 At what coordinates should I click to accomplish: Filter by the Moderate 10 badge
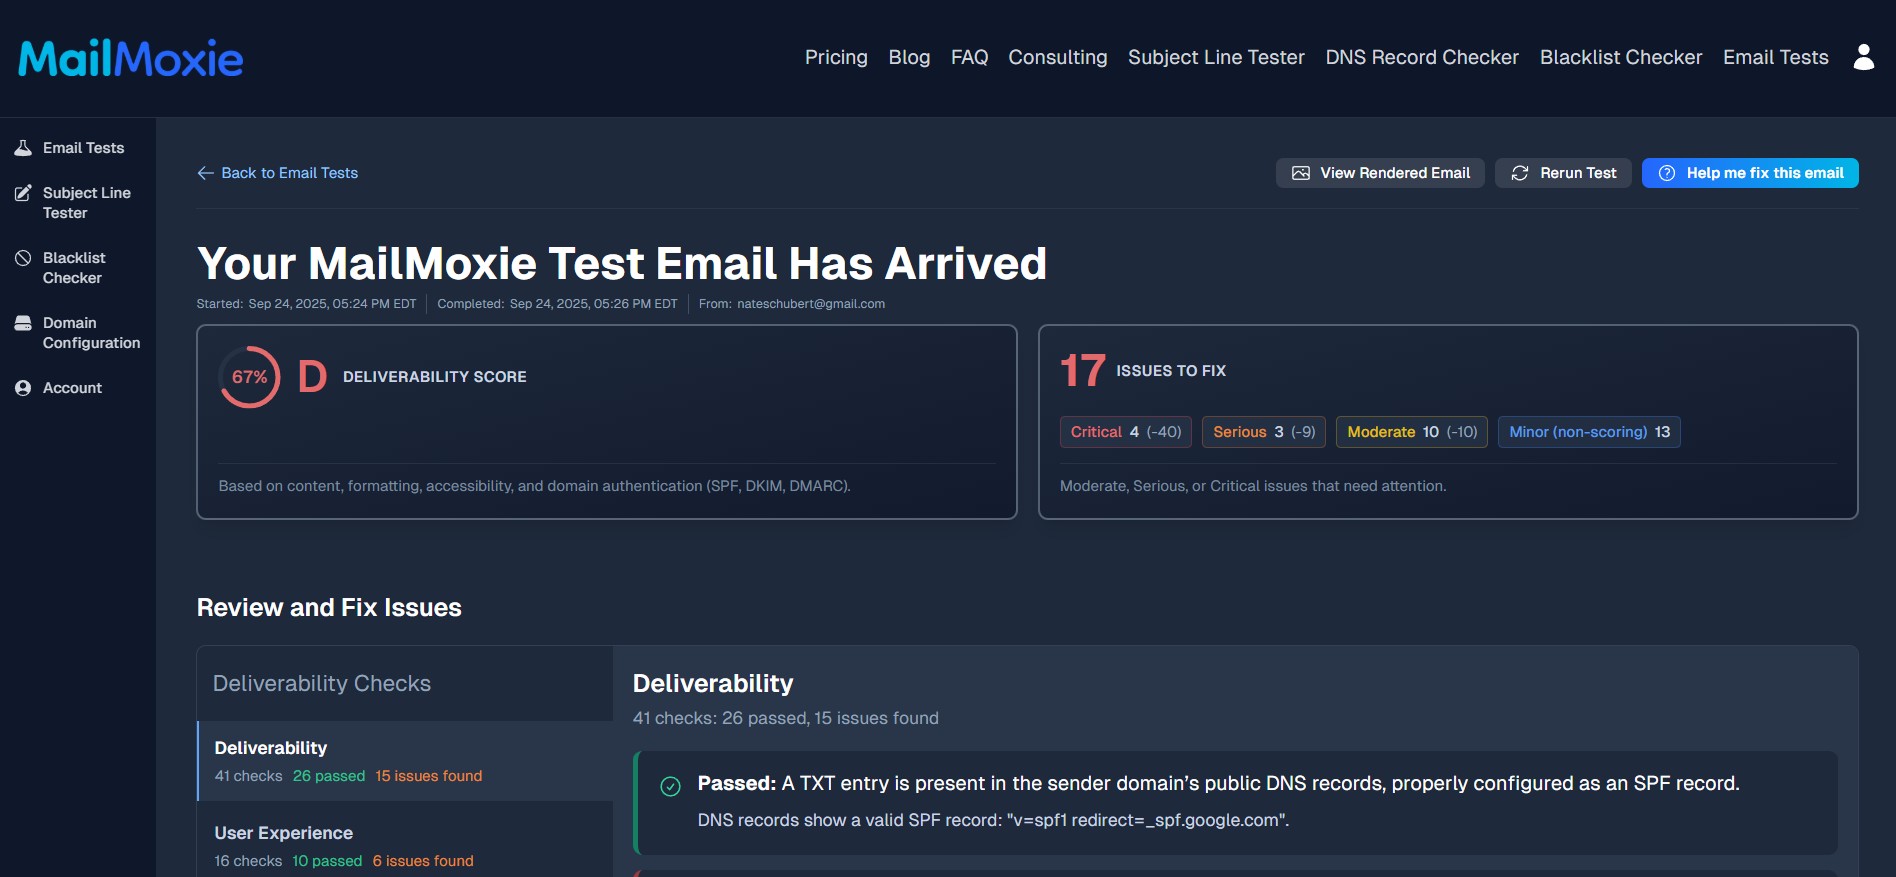(x=1412, y=432)
